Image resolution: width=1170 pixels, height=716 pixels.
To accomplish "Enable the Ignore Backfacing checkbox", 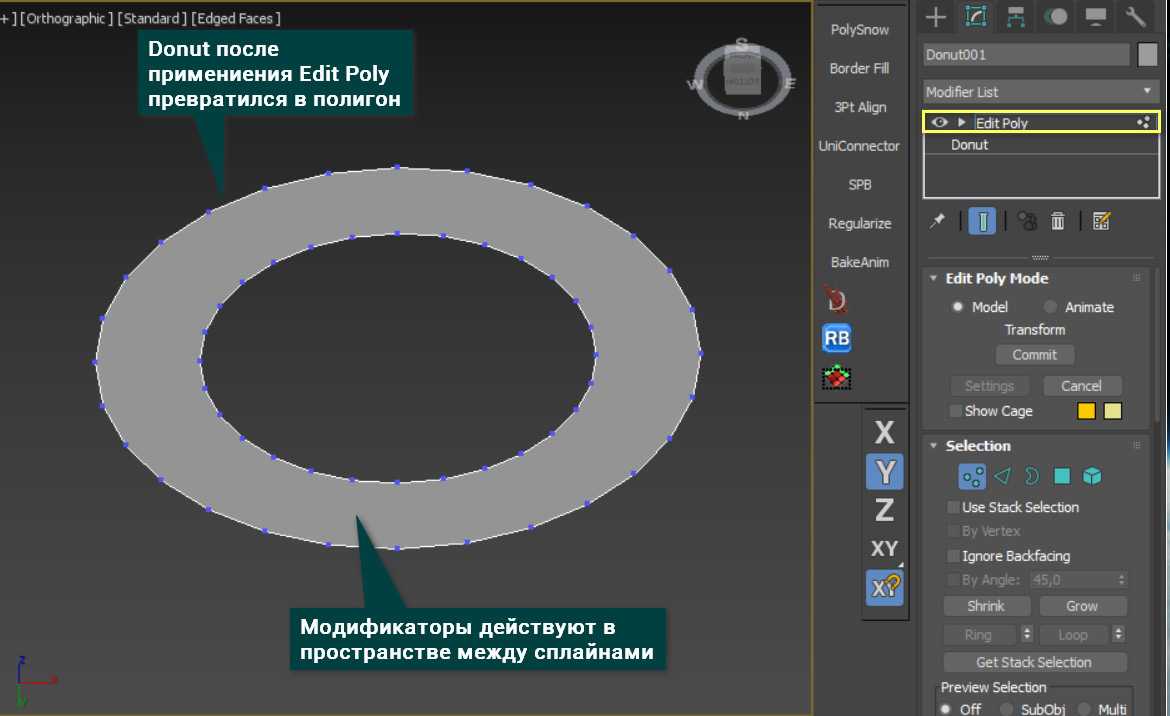I will (954, 556).
